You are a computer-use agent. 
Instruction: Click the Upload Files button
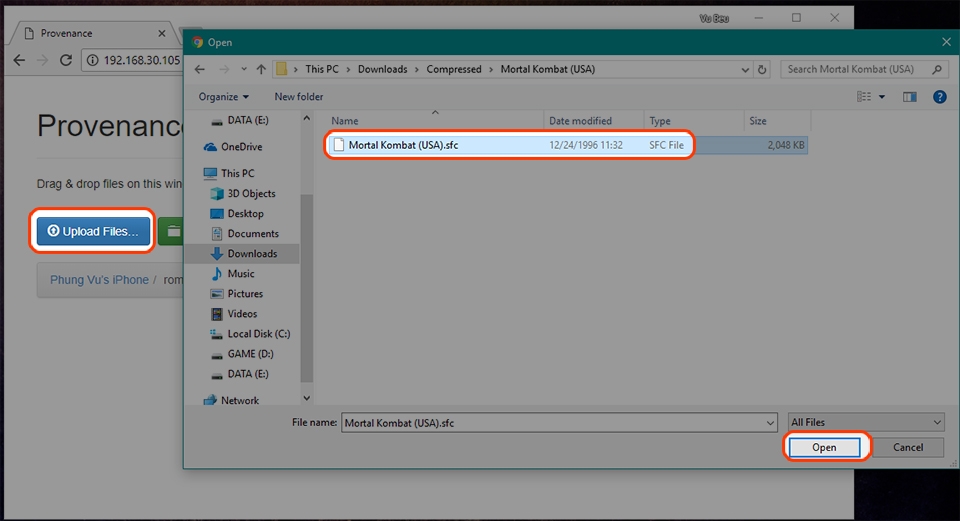93,231
